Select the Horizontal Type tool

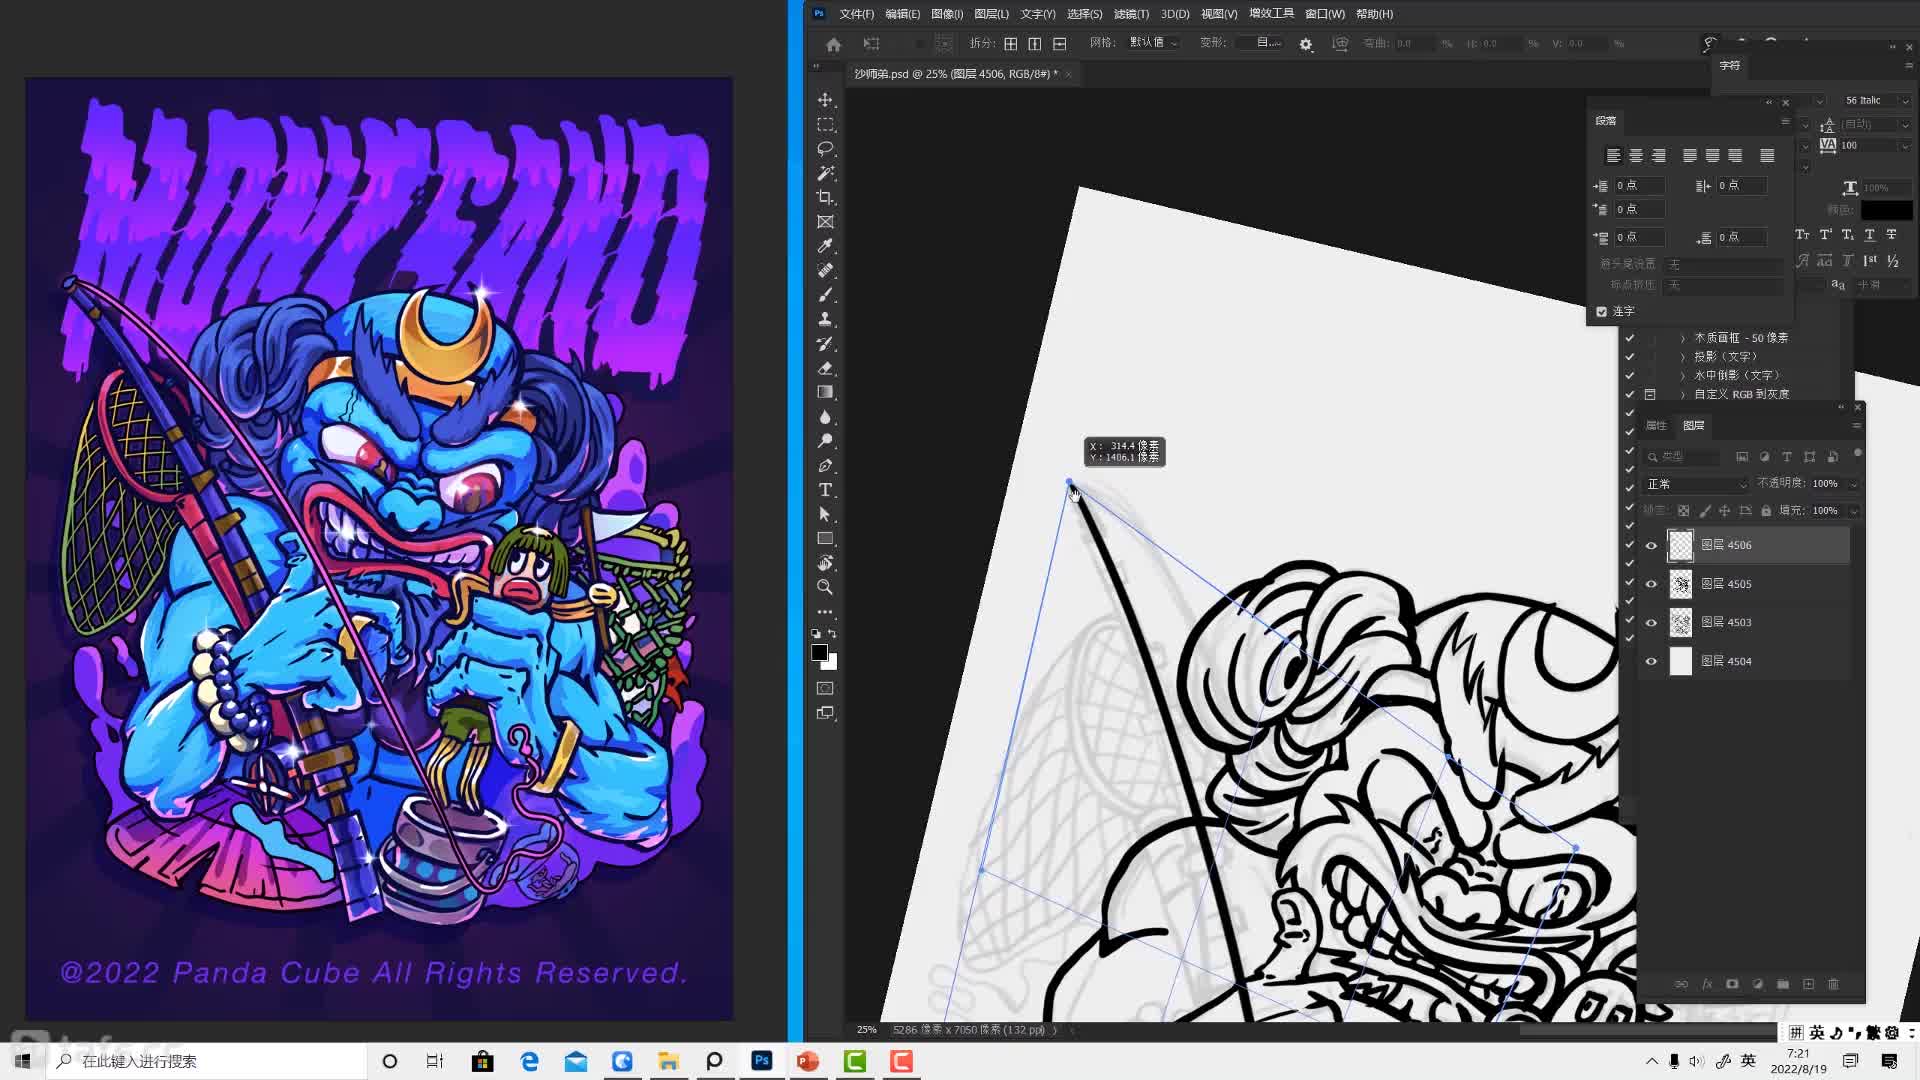825,490
